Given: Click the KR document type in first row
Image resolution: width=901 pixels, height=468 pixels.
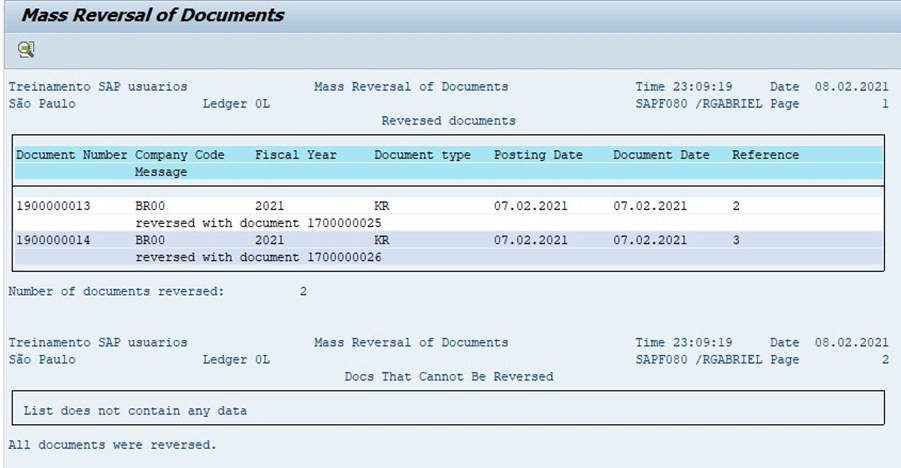Looking at the screenshot, I should [382, 206].
